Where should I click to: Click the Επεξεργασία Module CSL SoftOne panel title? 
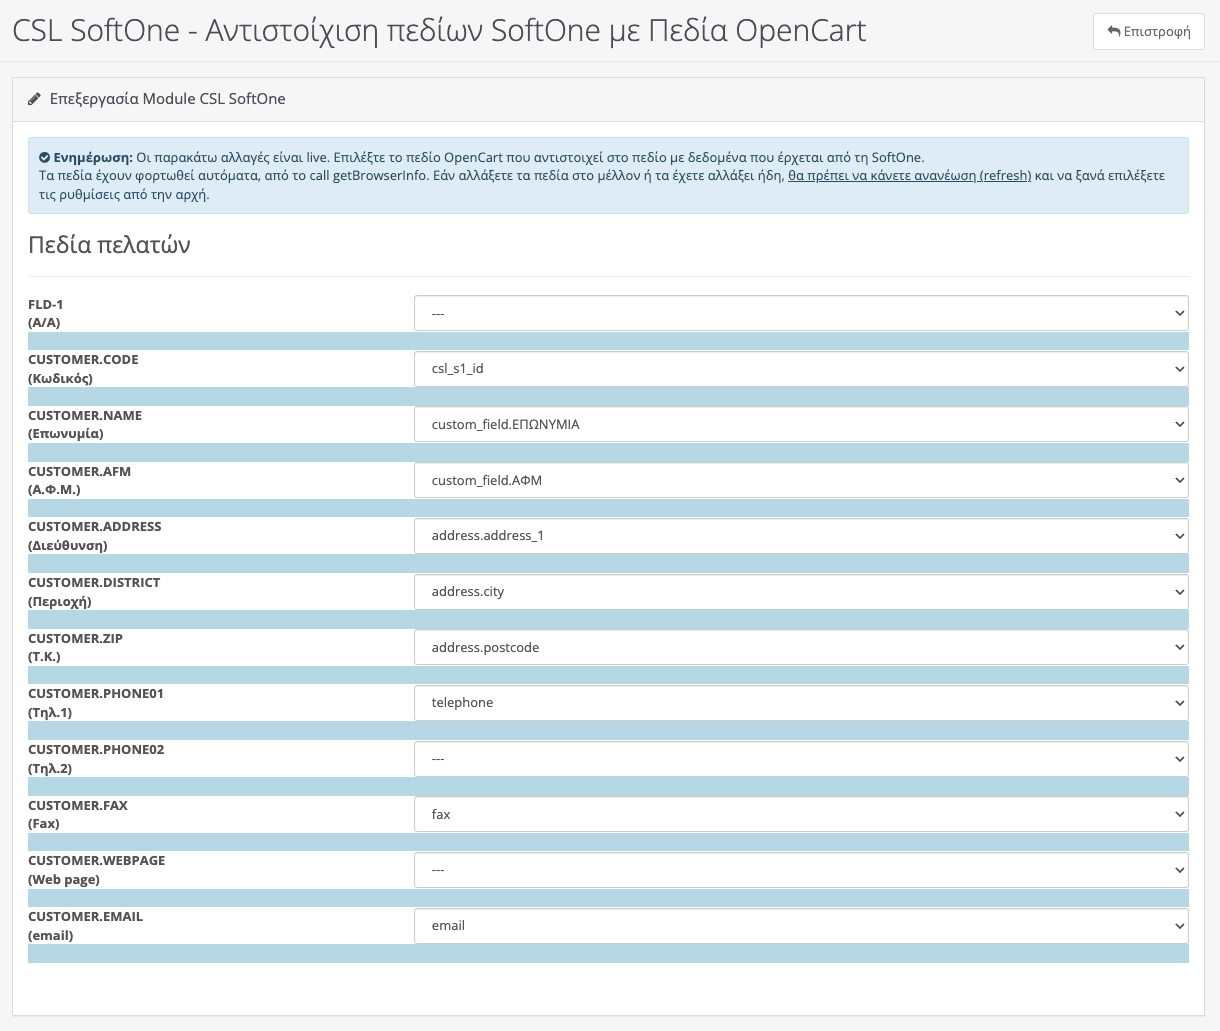point(167,99)
